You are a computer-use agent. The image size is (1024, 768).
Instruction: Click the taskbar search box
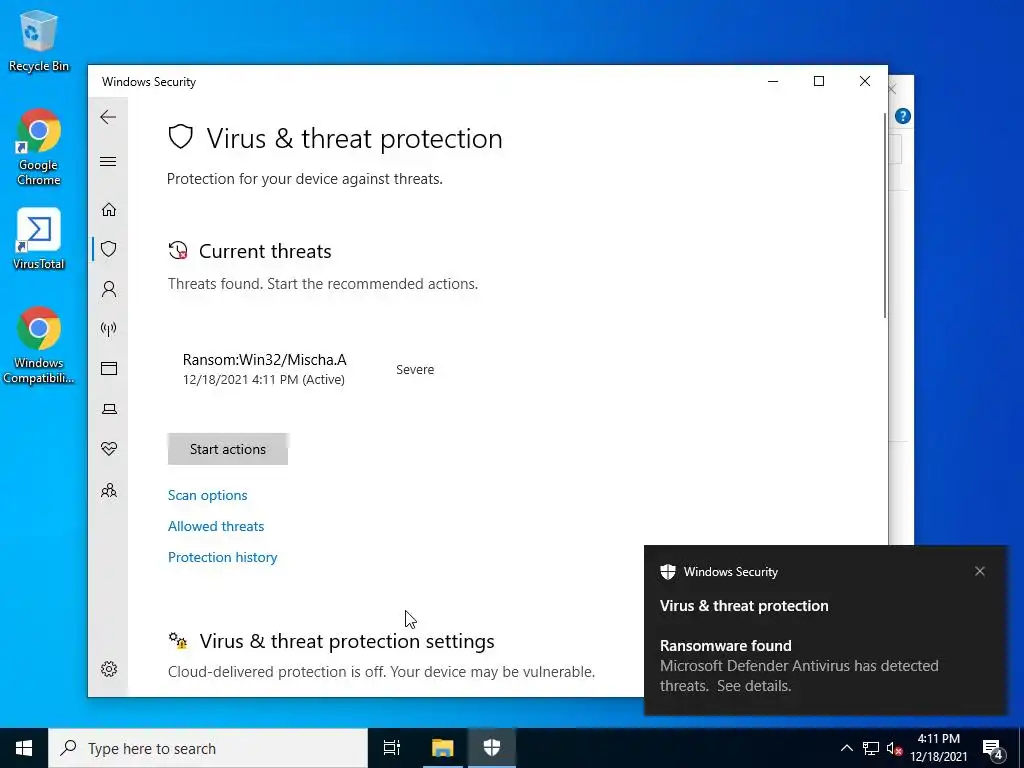(208, 748)
